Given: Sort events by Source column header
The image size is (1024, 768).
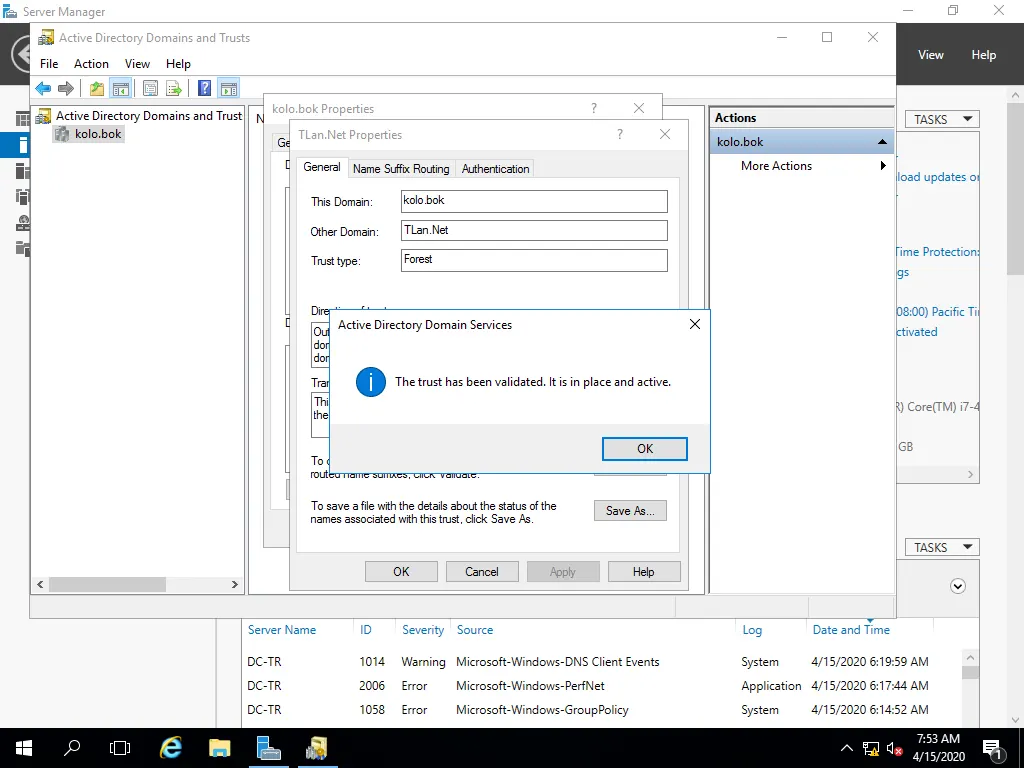Looking at the screenshot, I should point(475,630).
